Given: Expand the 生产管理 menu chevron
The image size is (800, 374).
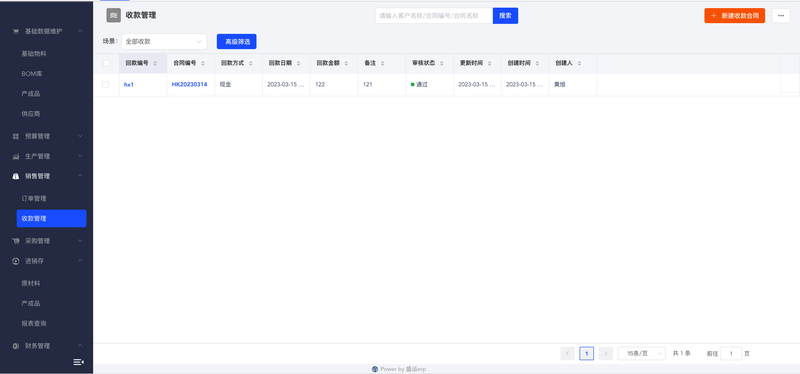Looking at the screenshot, I should [80, 156].
